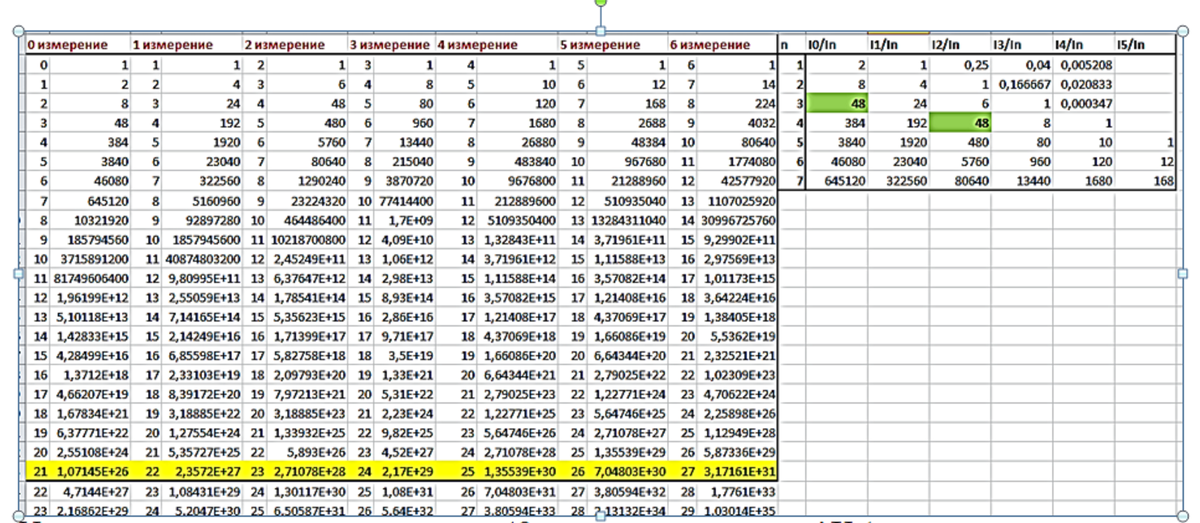Select the cell containing 1,08431E+29
Screen dimensions: 1200x523
coord(204,492)
